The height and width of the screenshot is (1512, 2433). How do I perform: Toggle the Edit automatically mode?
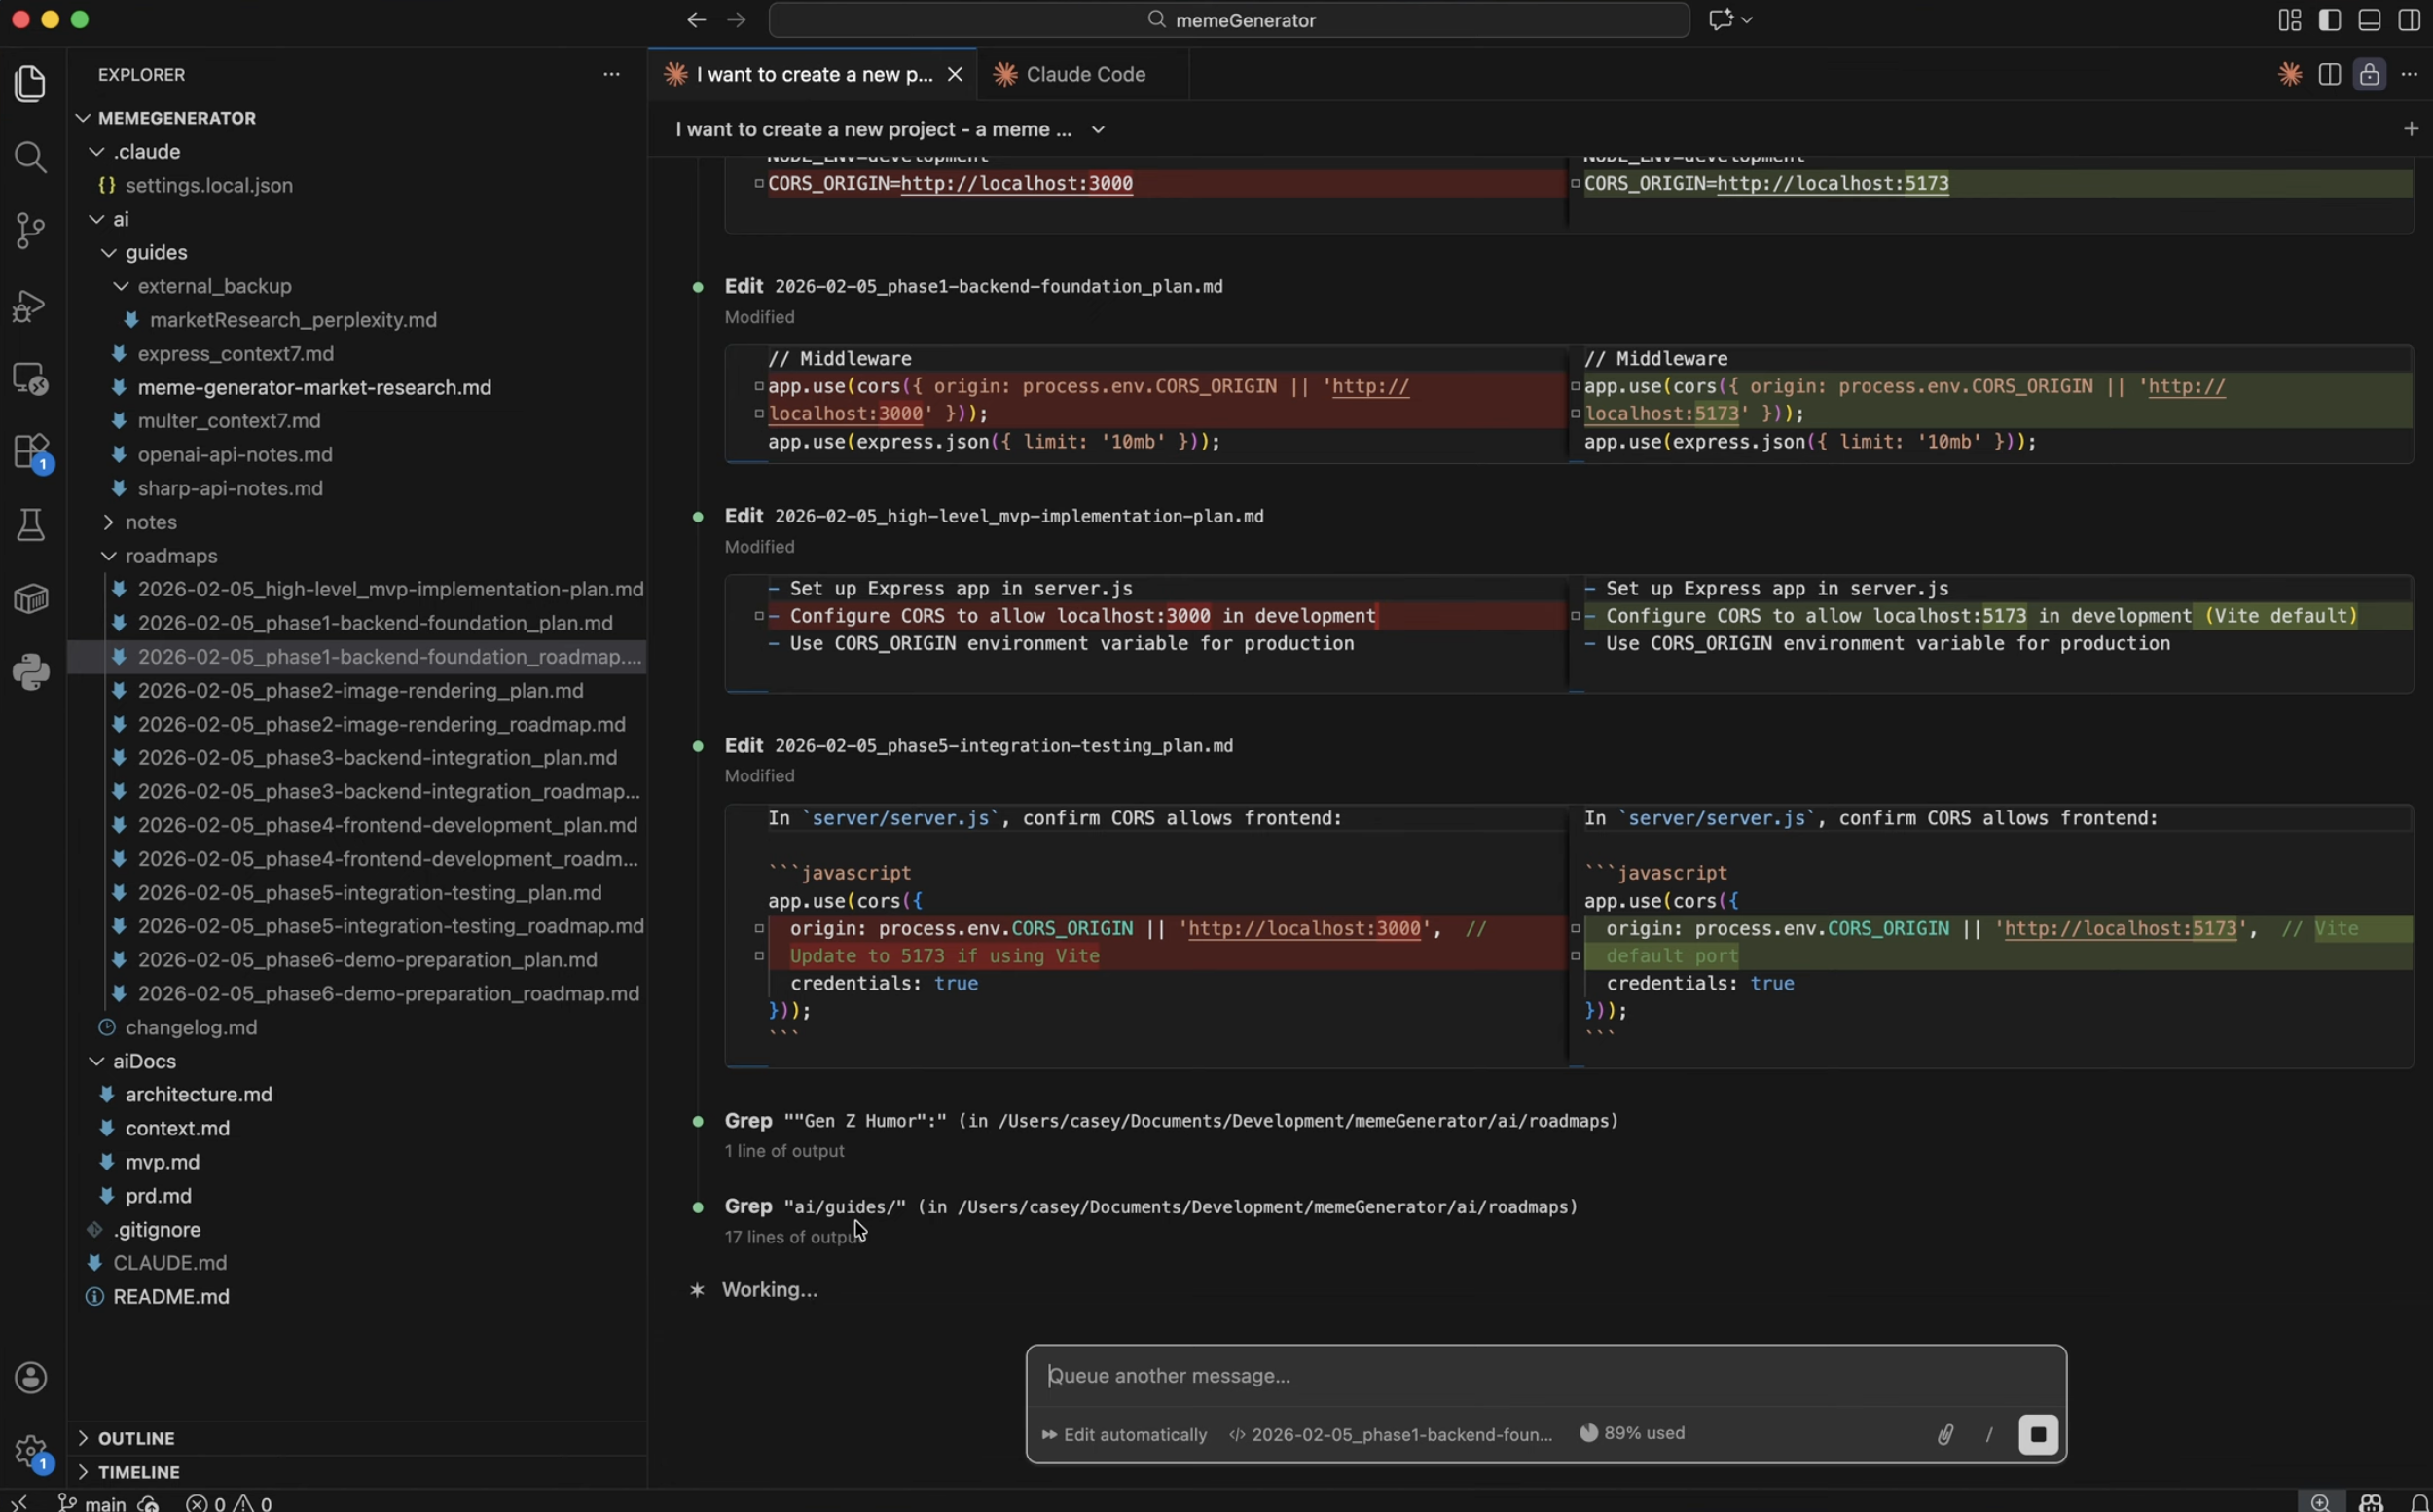tap(1124, 1435)
